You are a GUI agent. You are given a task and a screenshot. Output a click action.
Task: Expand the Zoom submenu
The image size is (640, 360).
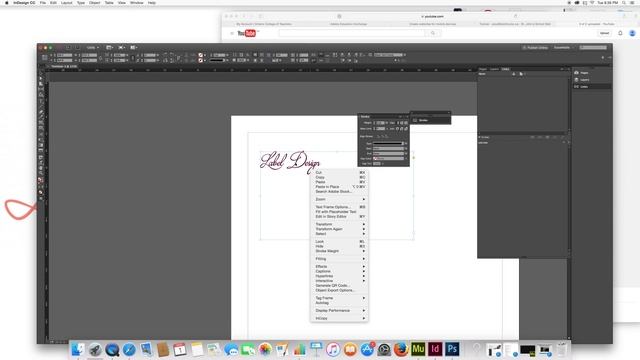340,199
